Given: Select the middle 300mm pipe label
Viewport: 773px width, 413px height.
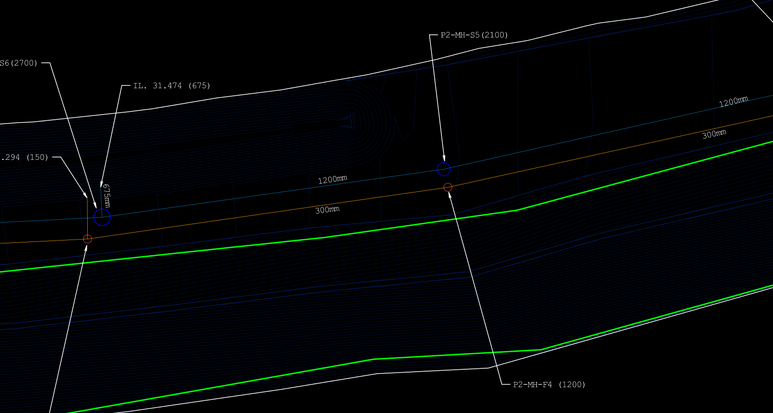Looking at the screenshot, I should pyautogui.click(x=327, y=210).
